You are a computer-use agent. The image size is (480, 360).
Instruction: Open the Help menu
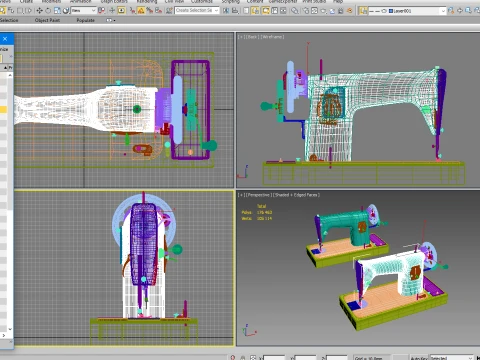tap(338, 2)
